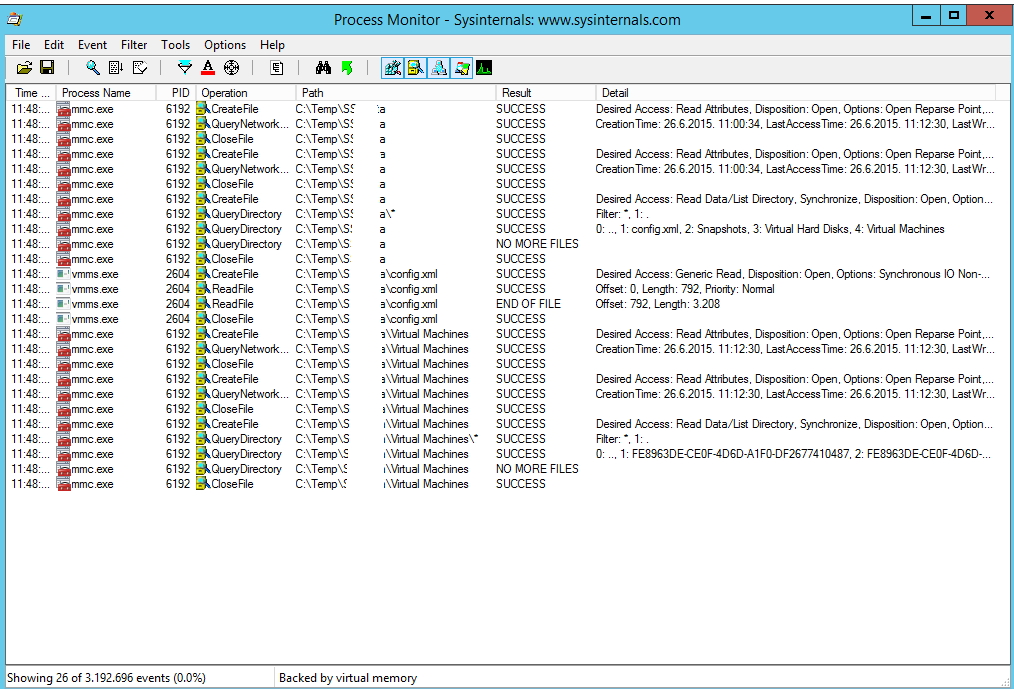Open the Tools menu
1014x689 pixels.
tap(175, 45)
